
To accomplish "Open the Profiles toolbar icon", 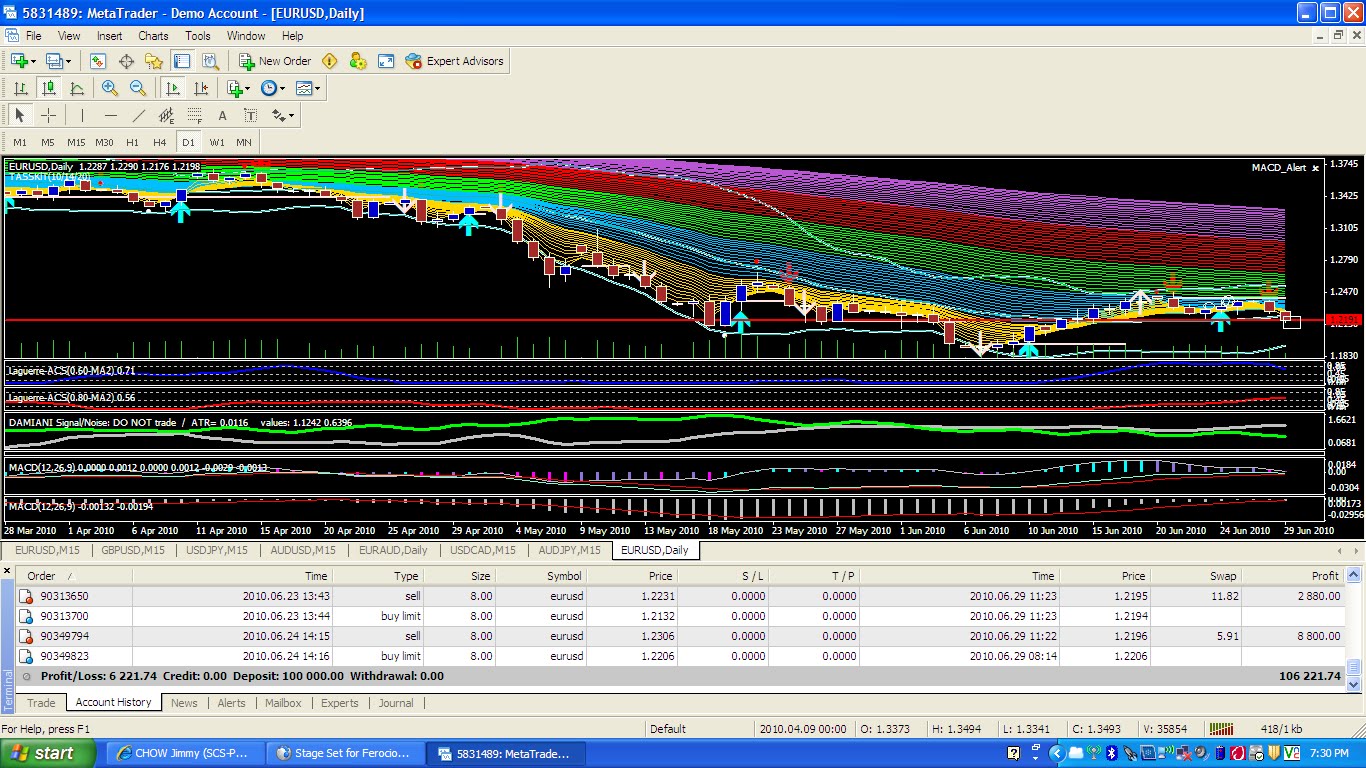I will pos(54,61).
